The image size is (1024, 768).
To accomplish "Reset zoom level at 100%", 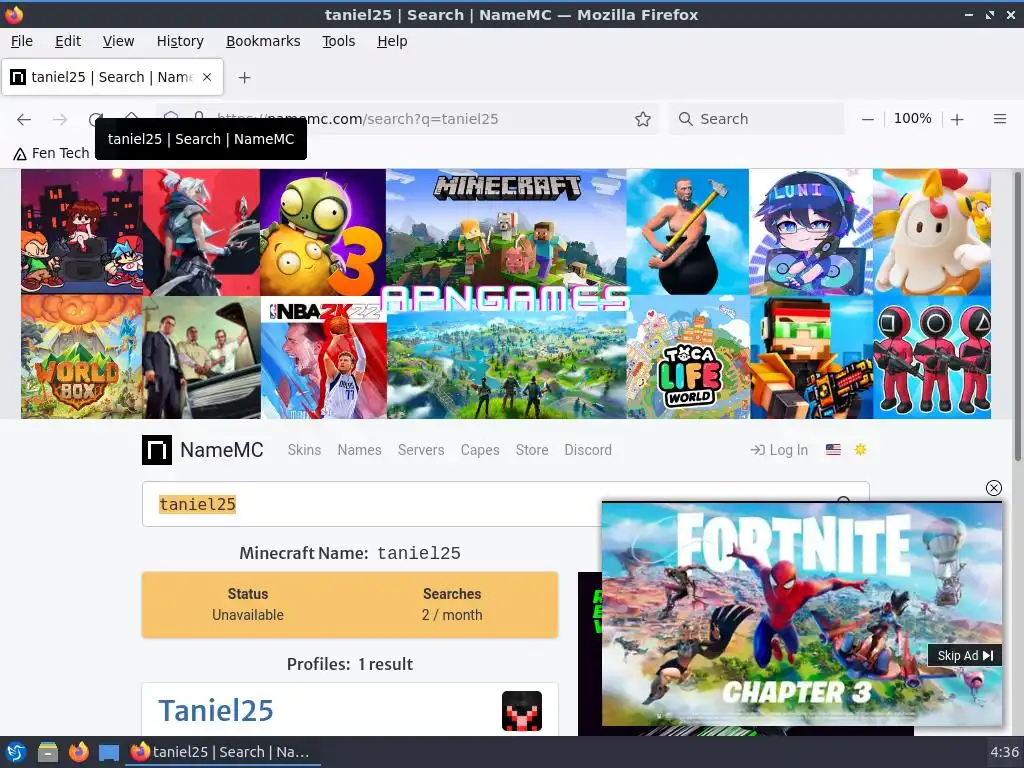I will (x=912, y=118).
